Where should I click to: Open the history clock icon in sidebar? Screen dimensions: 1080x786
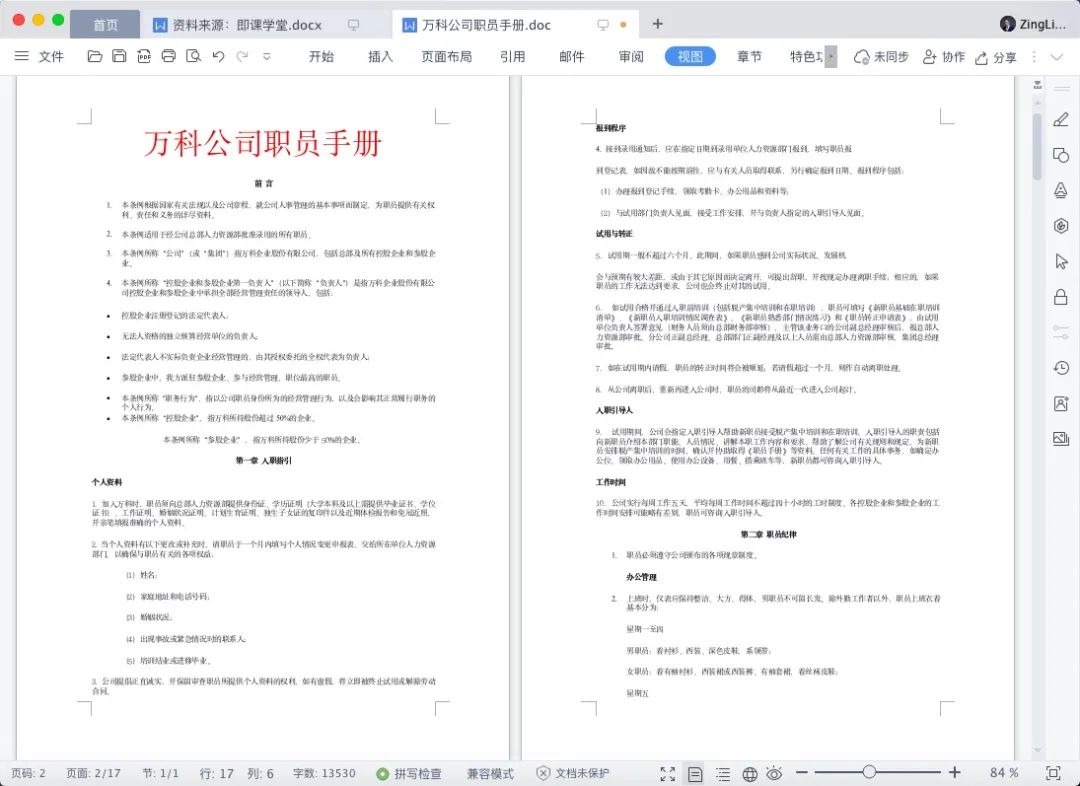(1061, 368)
